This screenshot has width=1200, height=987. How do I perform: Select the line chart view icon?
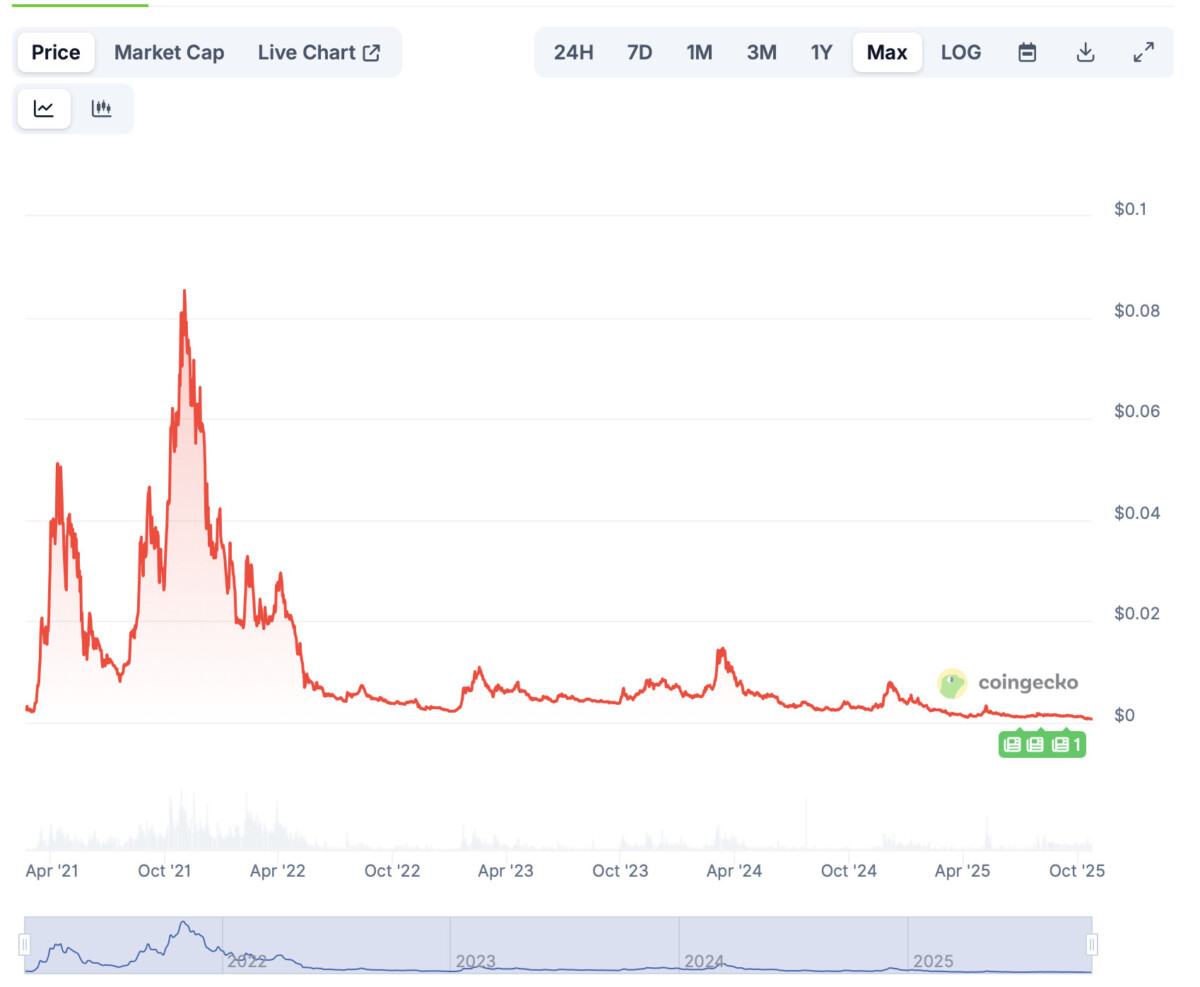[x=44, y=109]
